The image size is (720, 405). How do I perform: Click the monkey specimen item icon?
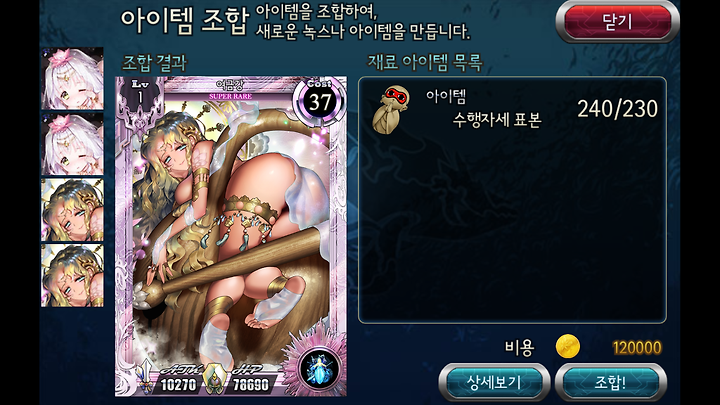click(391, 110)
